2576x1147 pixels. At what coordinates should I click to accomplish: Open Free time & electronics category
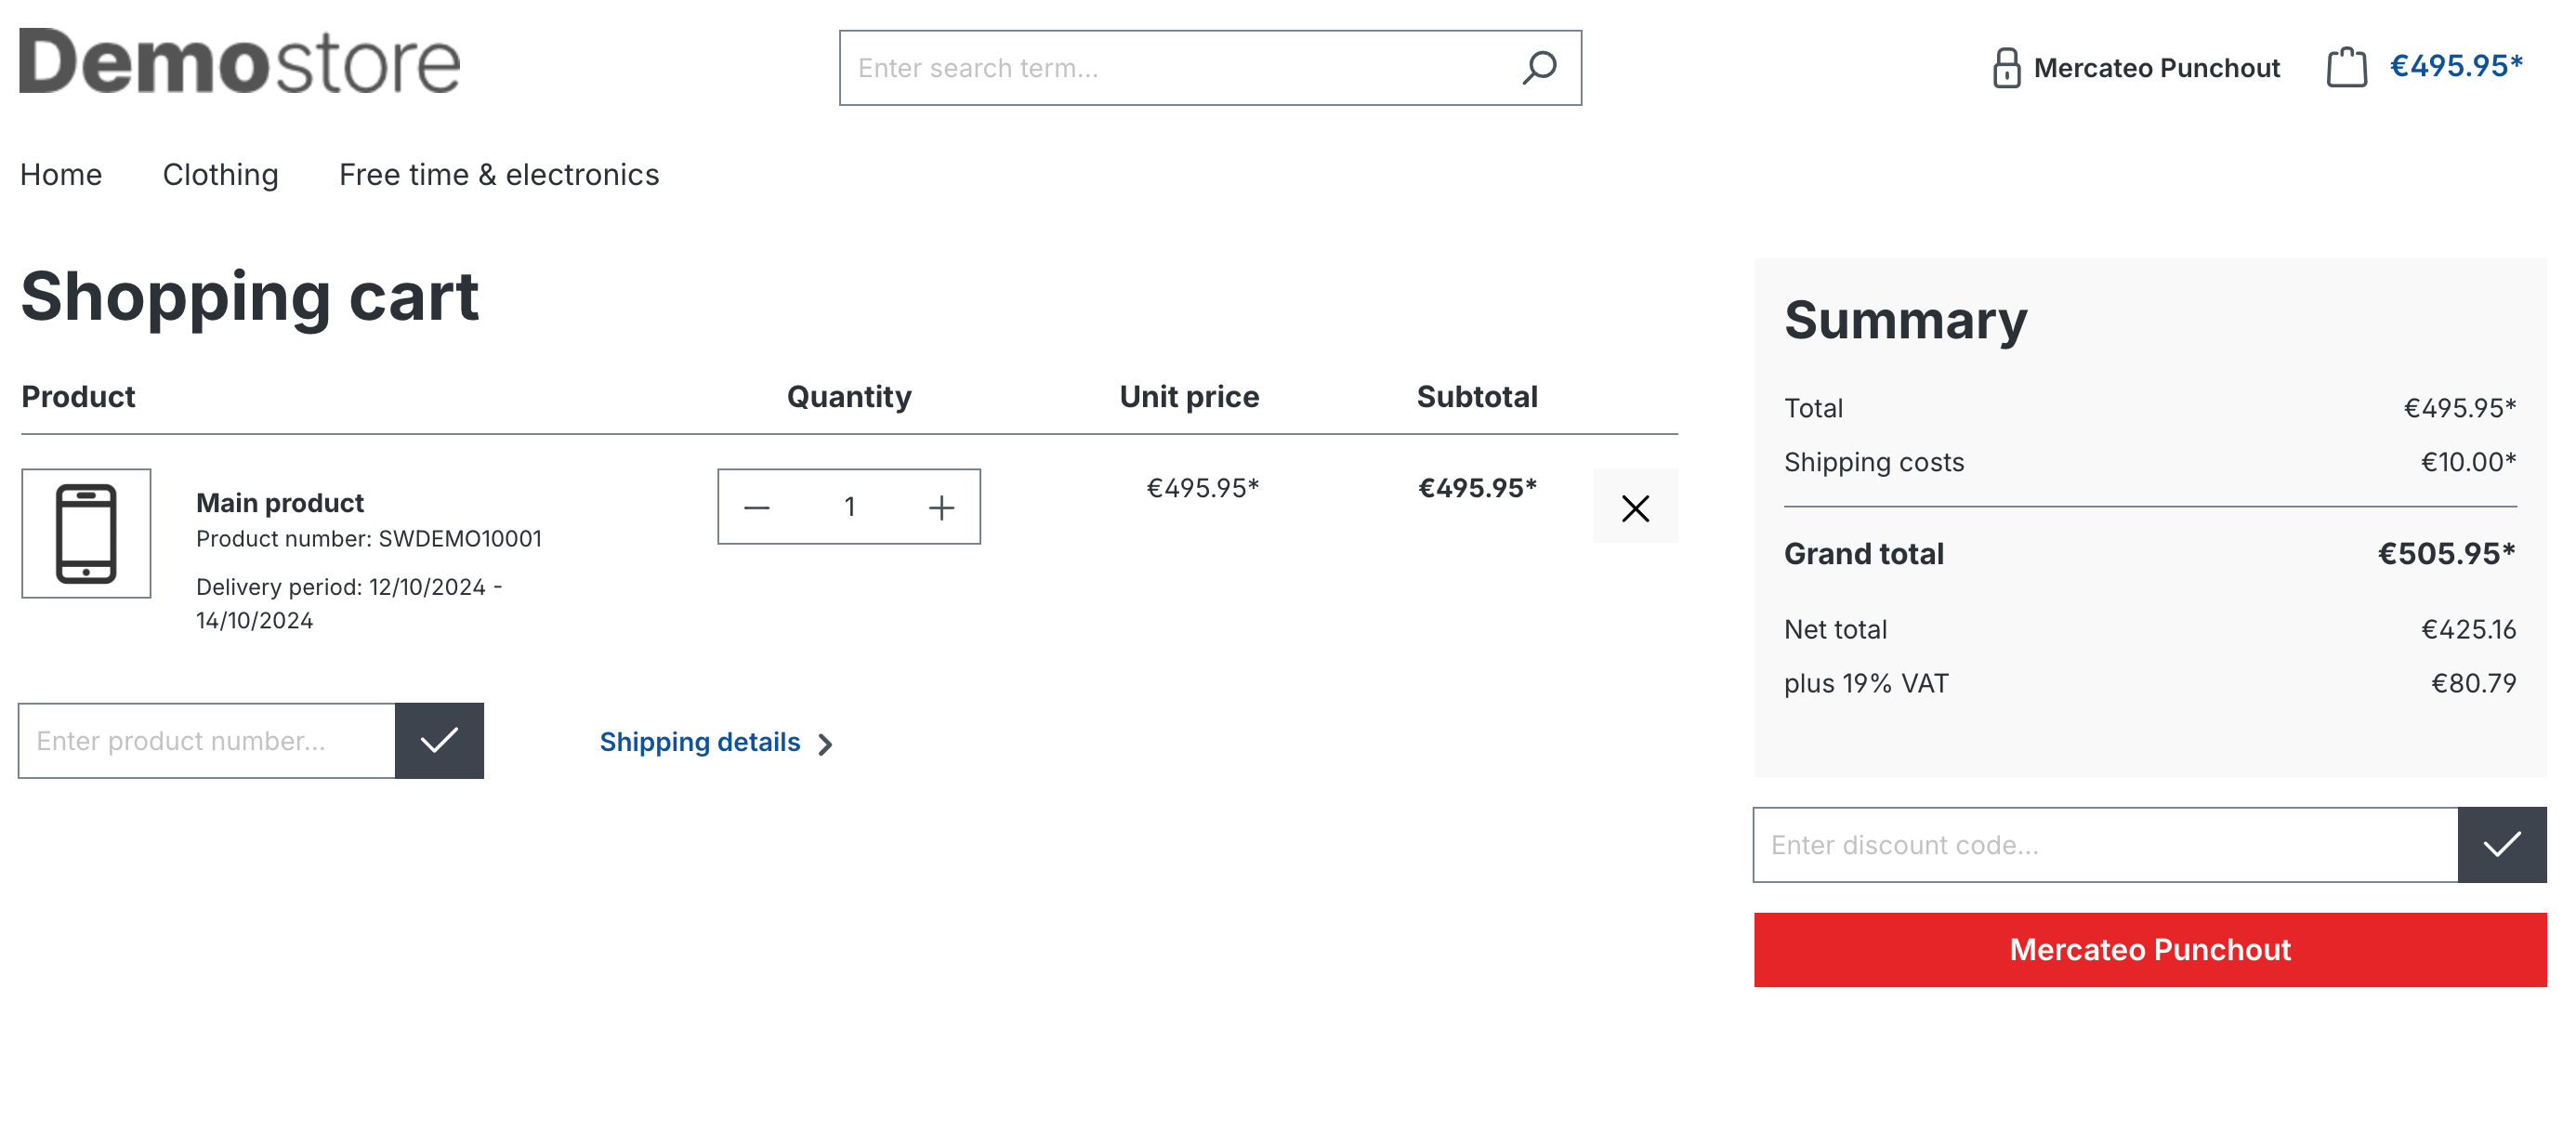pyautogui.click(x=499, y=174)
